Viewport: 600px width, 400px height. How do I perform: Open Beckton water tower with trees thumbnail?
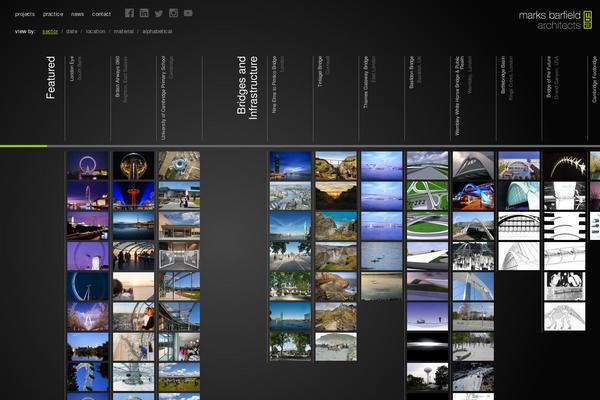point(427,377)
